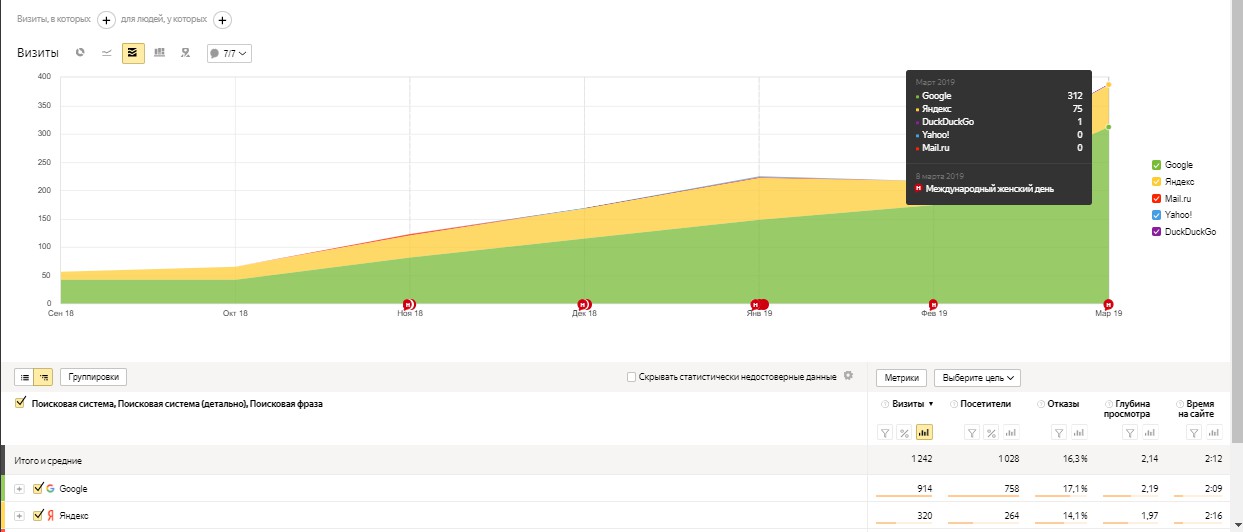Uncheck the Google row checkbox
Image resolution: width=1243 pixels, height=532 pixels.
pyautogui.click(x=38, y=488)
